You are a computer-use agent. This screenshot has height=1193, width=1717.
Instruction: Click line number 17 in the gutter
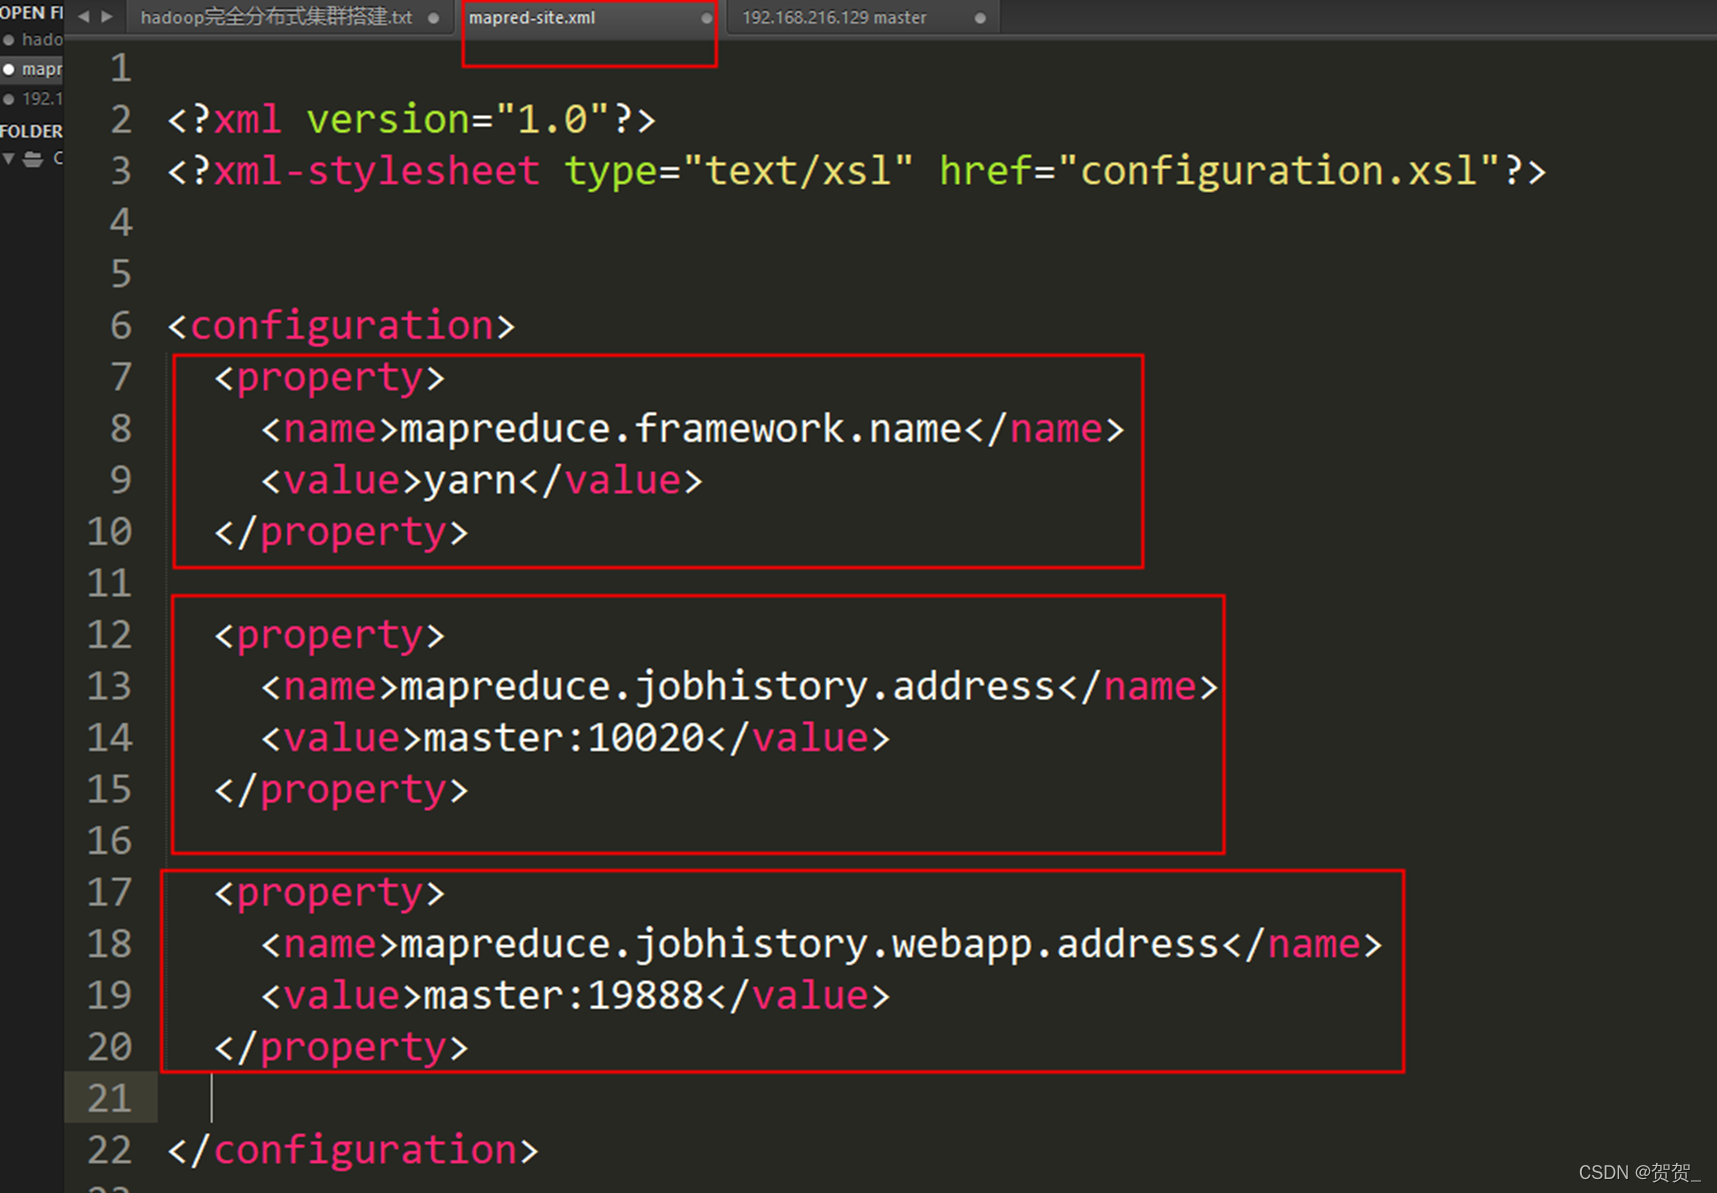(109, 892)
